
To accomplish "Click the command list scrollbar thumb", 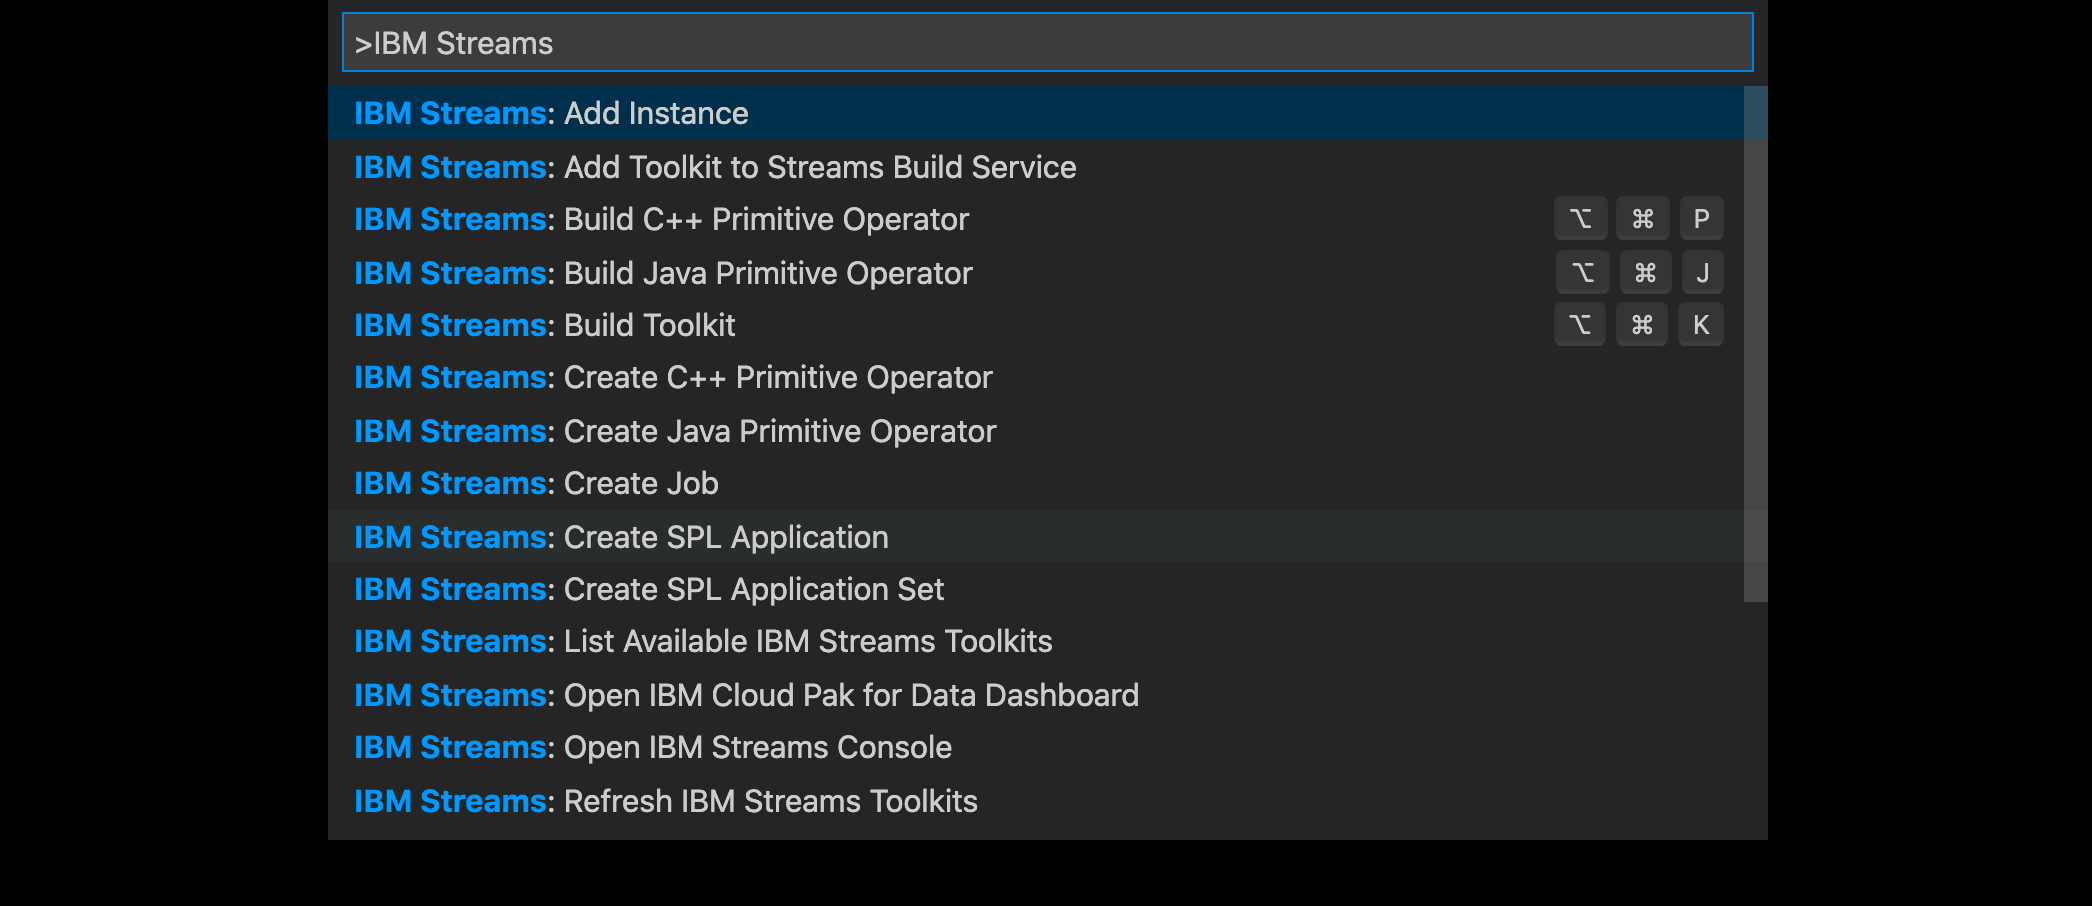I will 1755,344.
